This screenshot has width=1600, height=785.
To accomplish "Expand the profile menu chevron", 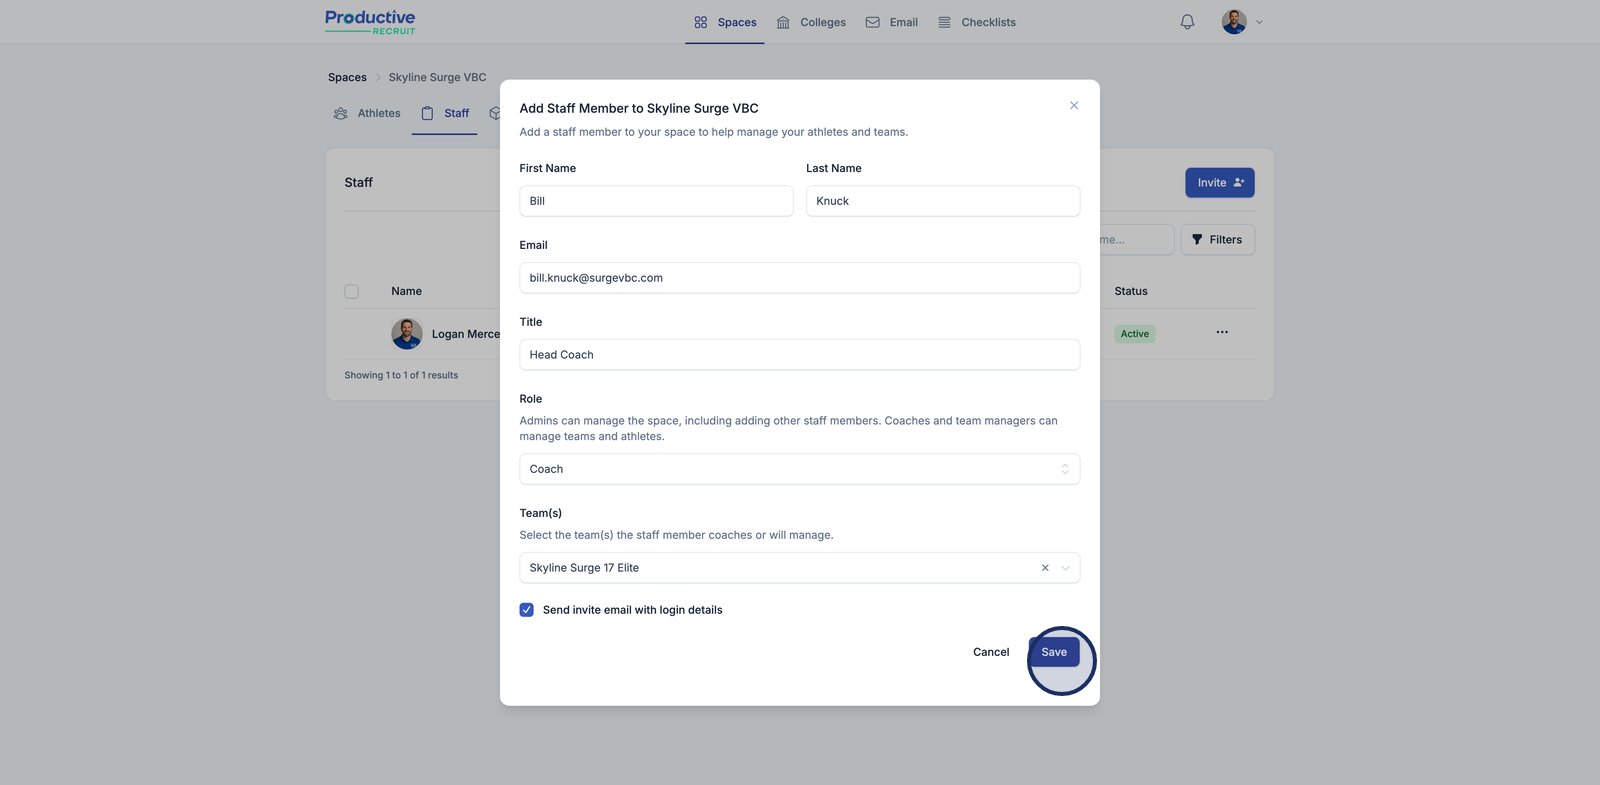I will tap(1259, 22).
